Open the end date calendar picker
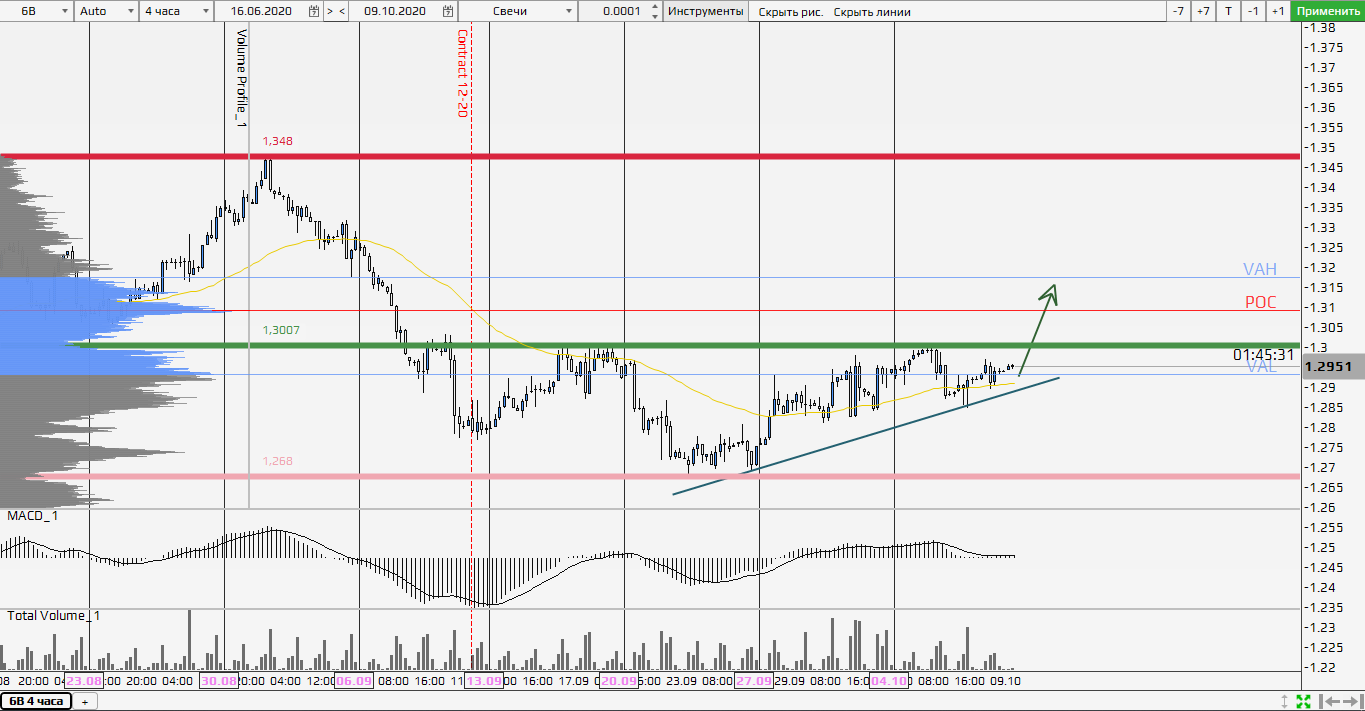Screen dimensions: 1365x711 coord(448,11)
